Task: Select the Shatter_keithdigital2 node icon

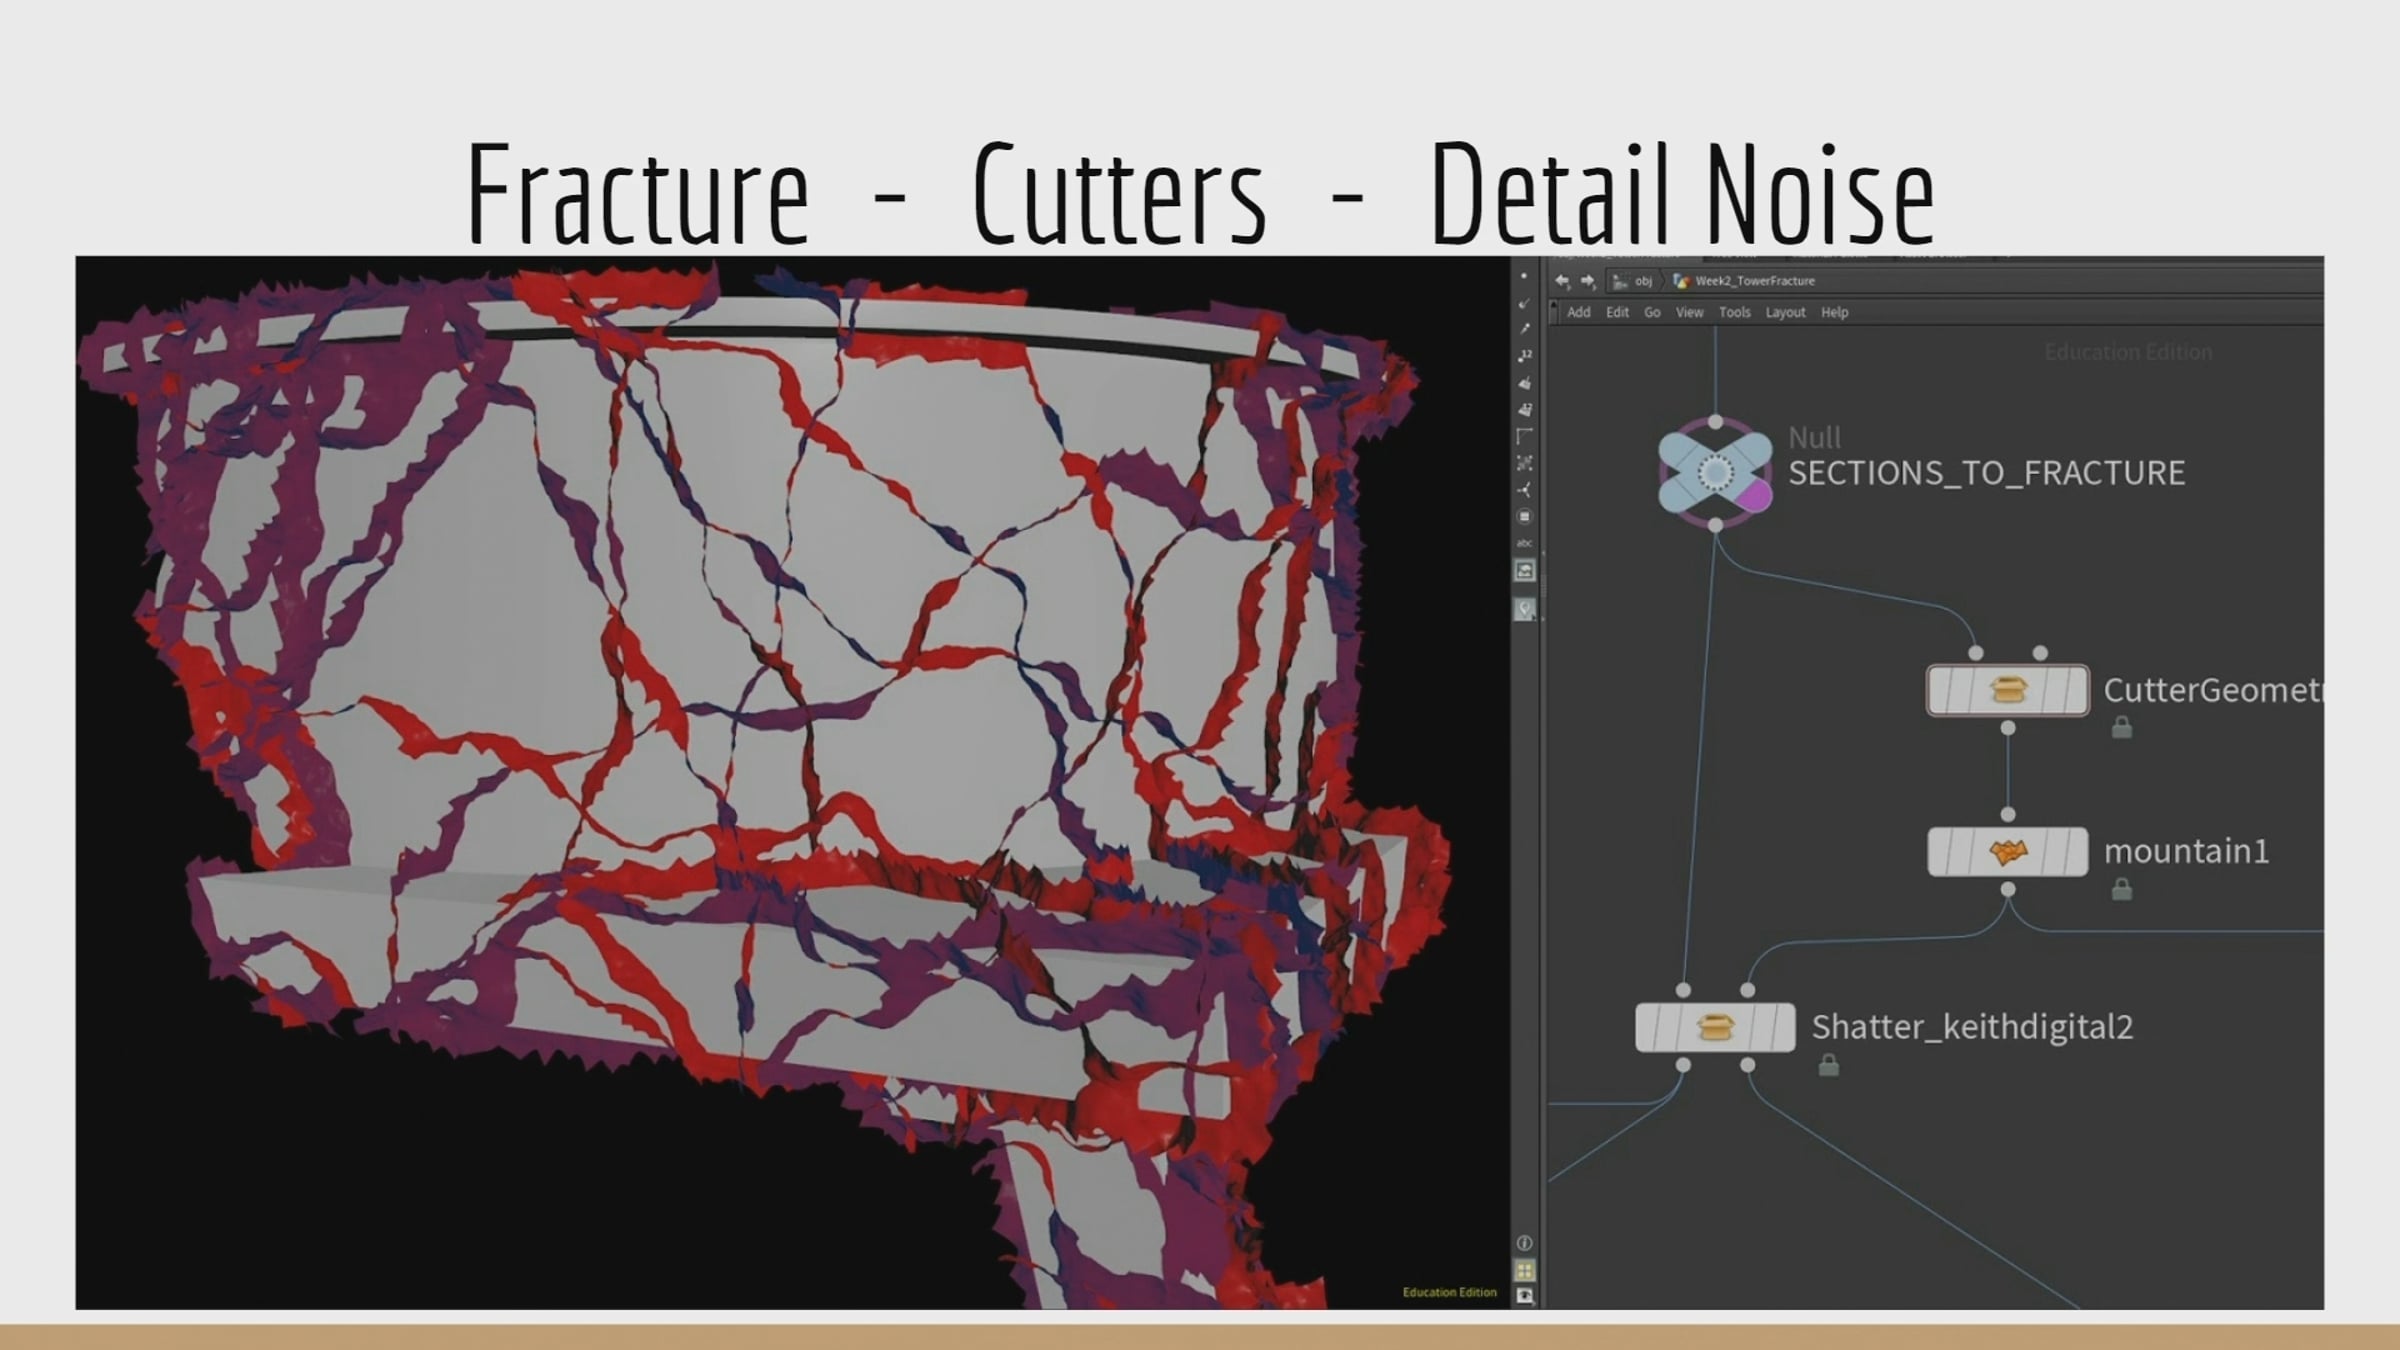Action: (1715, 1027)
